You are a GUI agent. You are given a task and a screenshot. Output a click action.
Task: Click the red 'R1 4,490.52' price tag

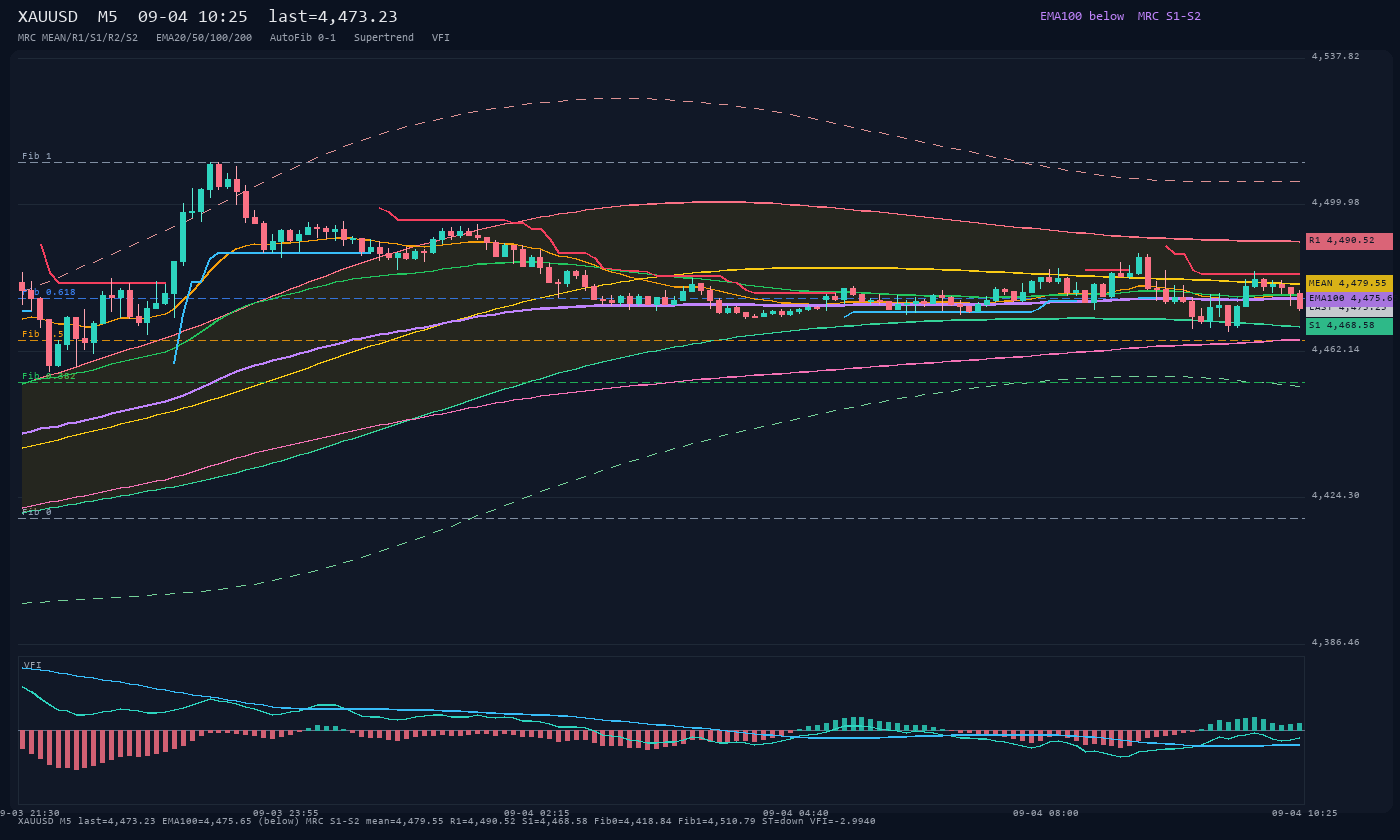pyautogui.click(x=1349, y=241)
